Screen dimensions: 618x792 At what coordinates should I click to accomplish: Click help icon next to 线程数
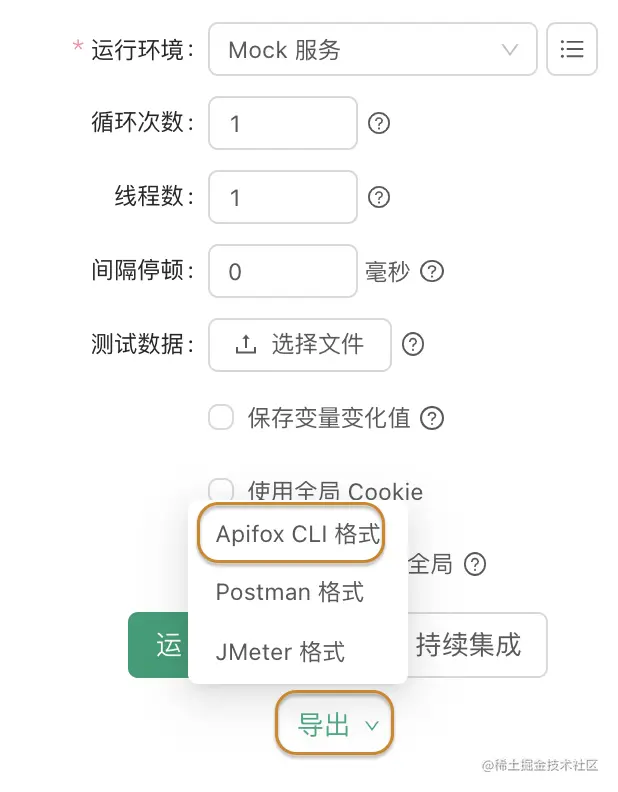point(379,197)
